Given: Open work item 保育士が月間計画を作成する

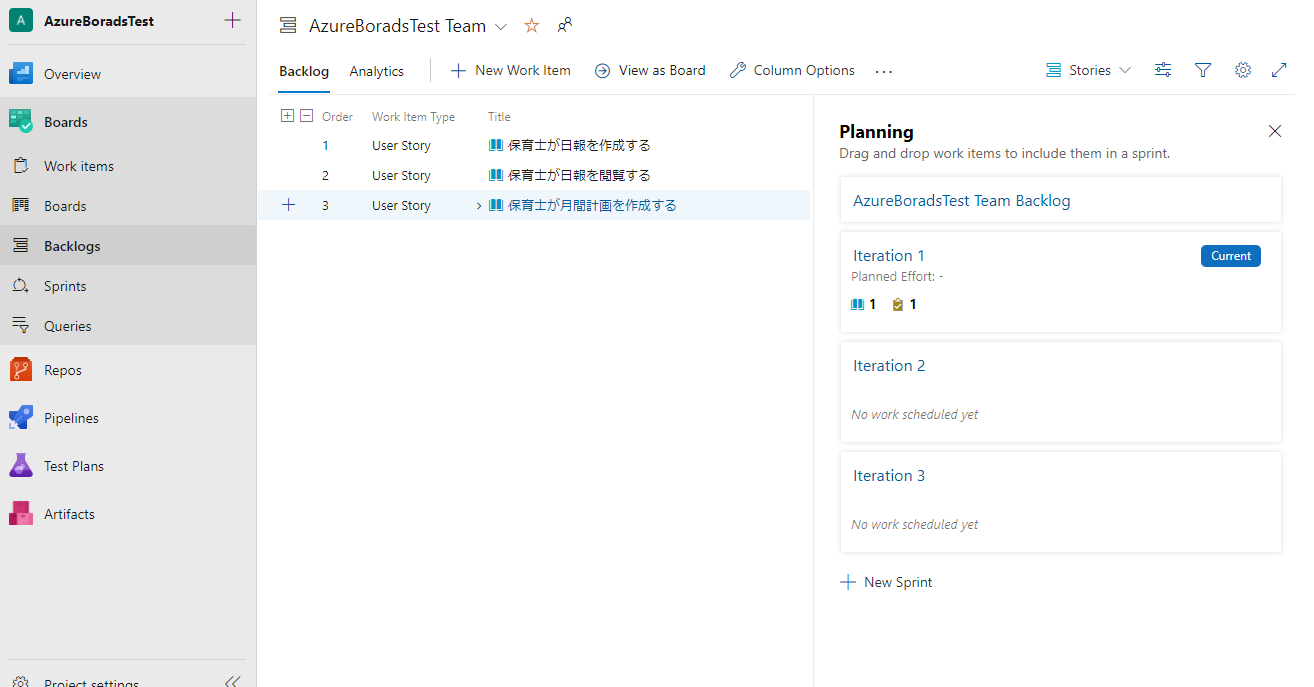Looking at the screenshot, I should click(x=592, y=206).
